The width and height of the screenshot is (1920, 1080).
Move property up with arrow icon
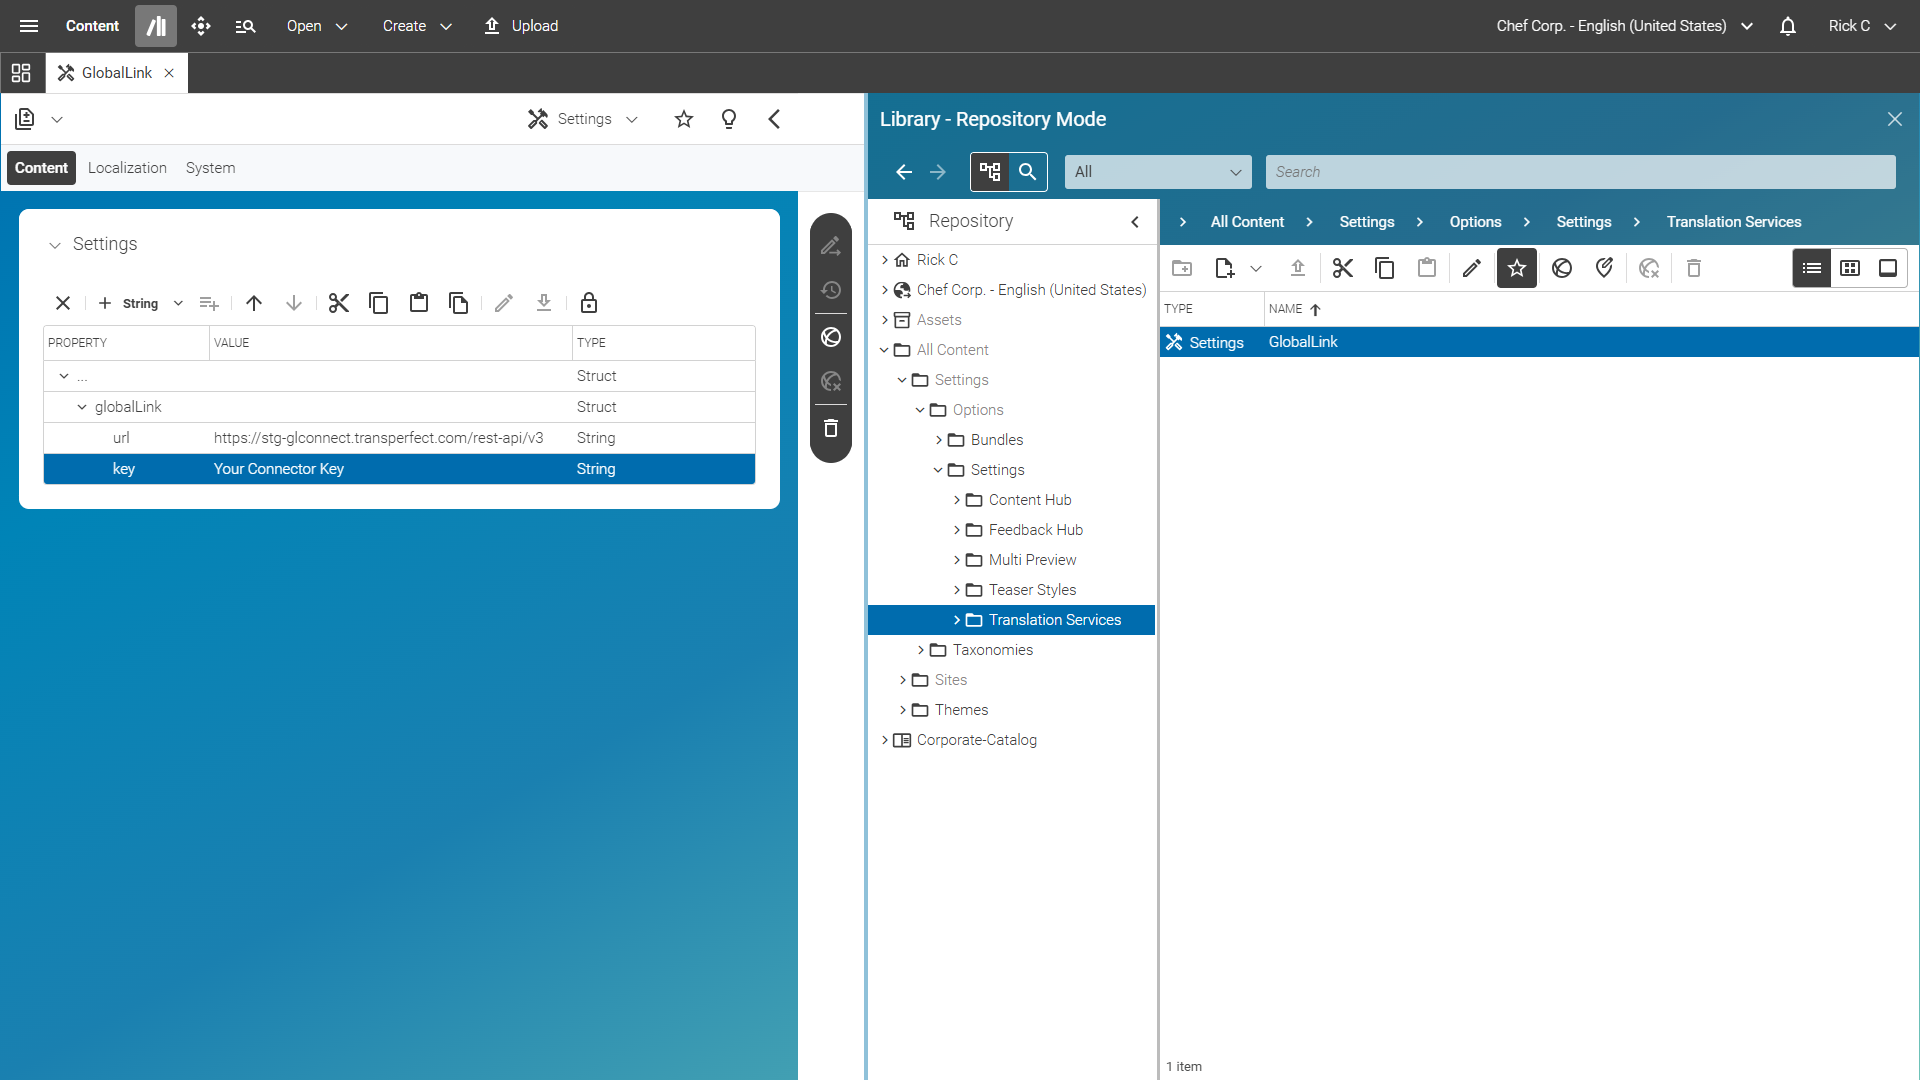(x=254, y=303)
